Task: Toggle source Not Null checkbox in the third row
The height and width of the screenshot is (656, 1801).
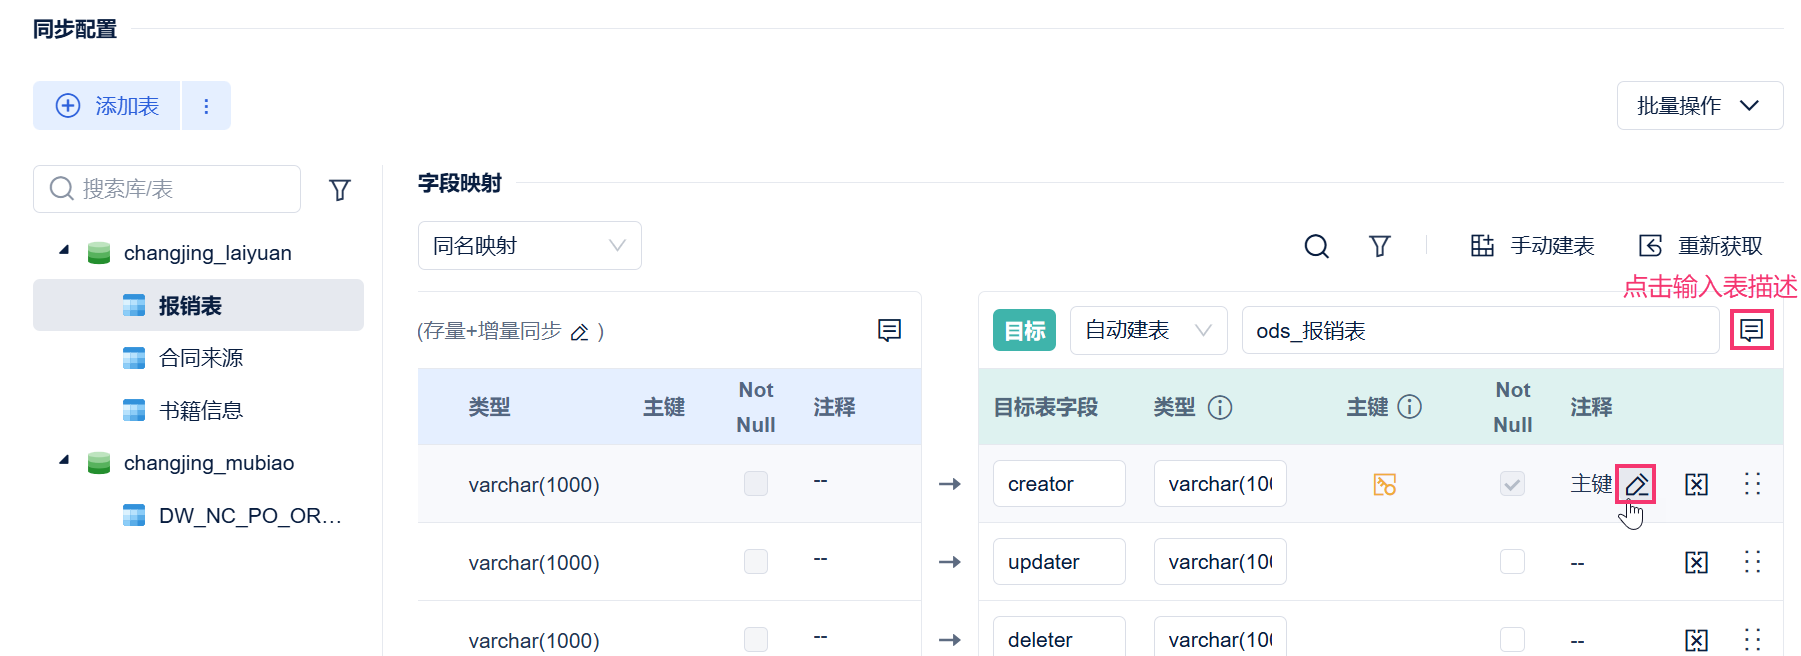Action: 756,640
